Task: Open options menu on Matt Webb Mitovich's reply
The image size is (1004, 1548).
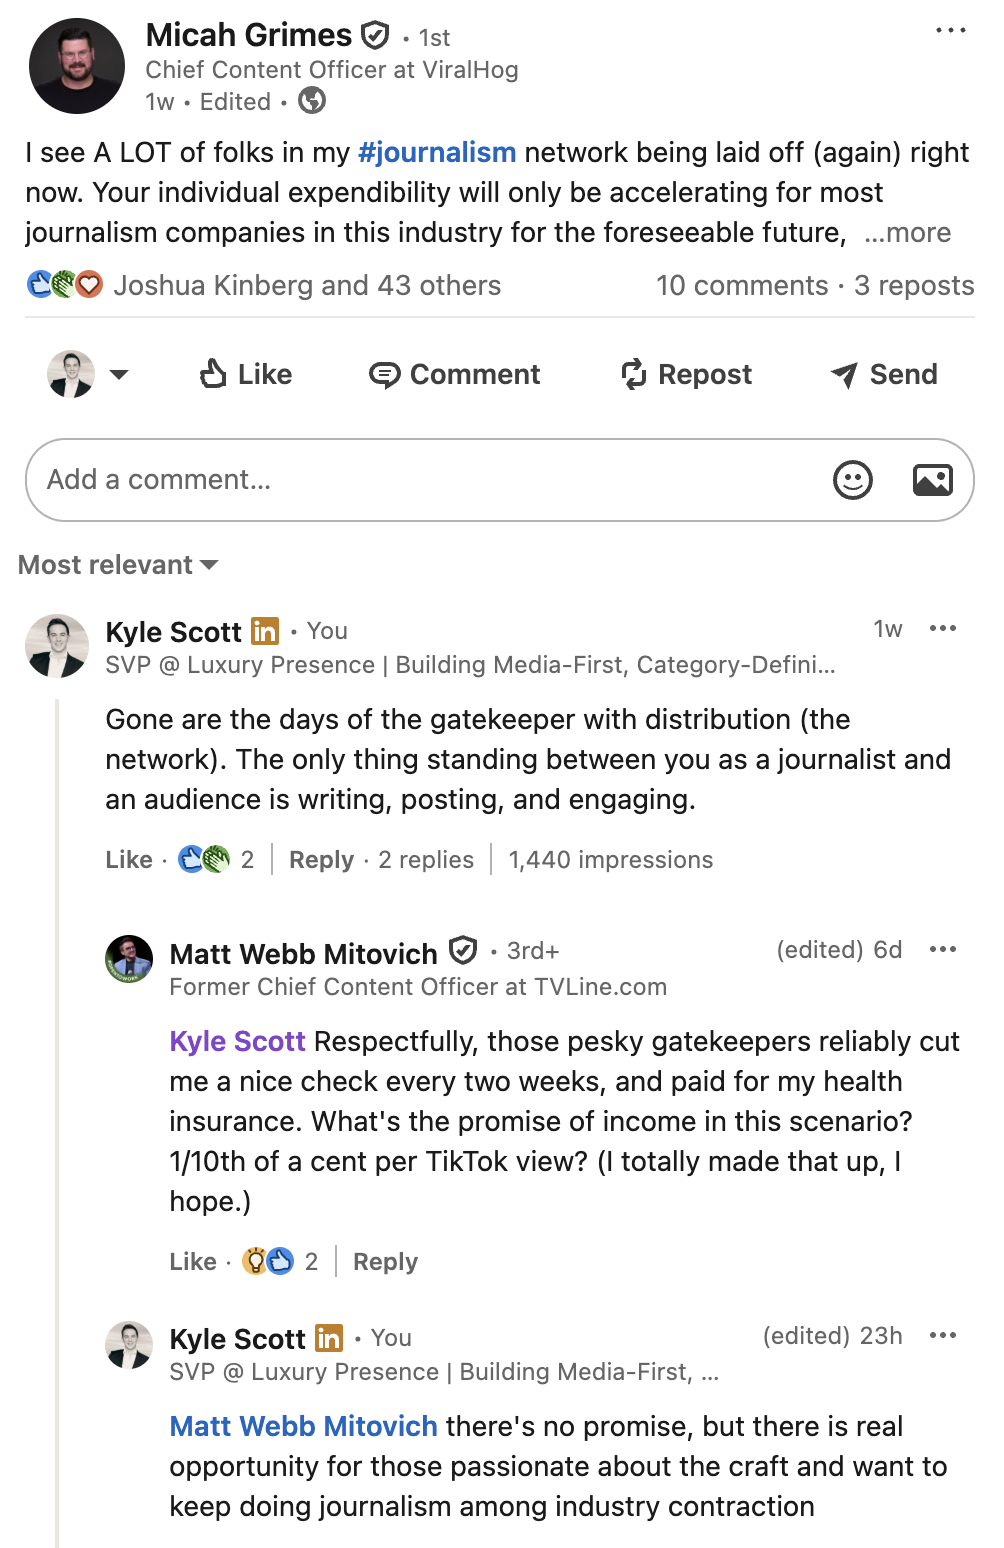Action: [943, 949]
